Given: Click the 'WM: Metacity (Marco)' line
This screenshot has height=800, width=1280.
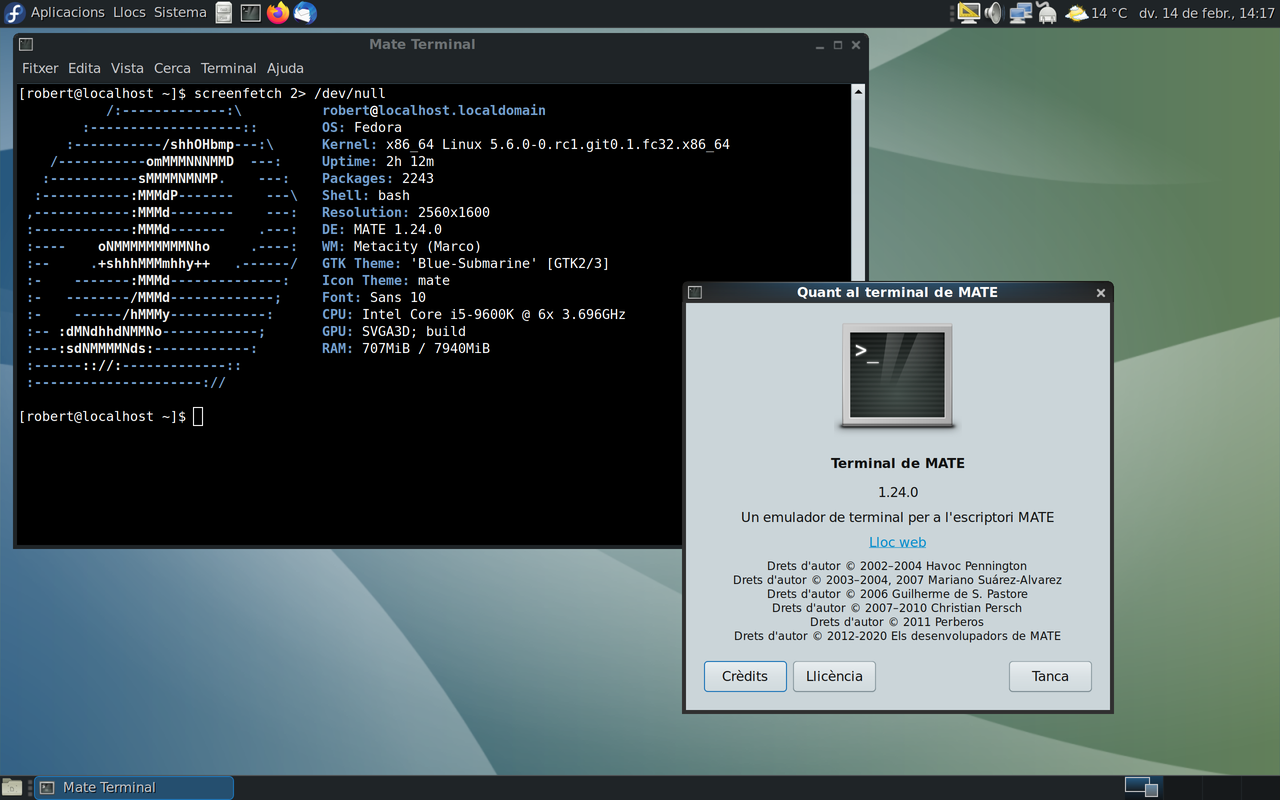Looking at the screenshot, I should coord(402,246).
